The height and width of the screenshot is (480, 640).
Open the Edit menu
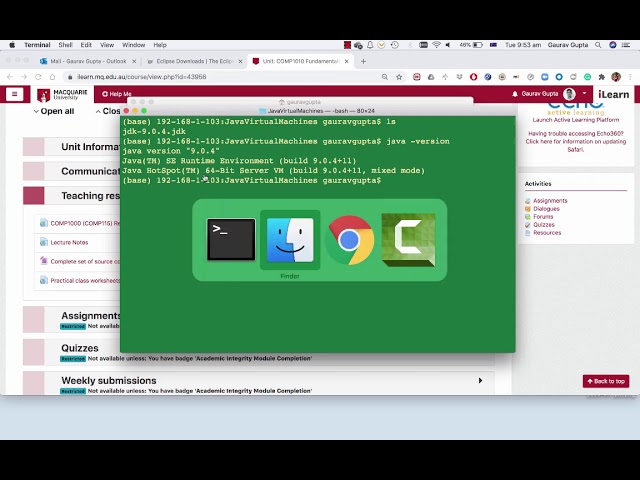[86, 45]
